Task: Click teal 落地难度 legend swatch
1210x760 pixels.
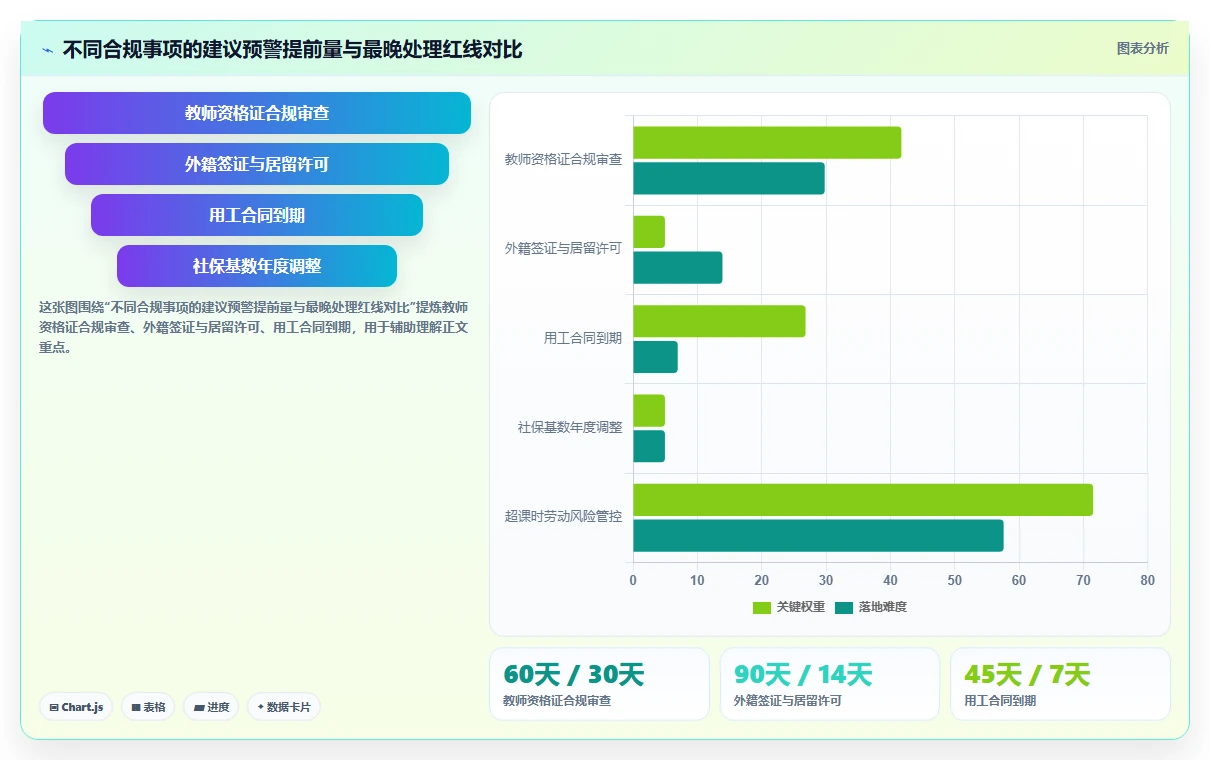Action: [x=844, y=607]
